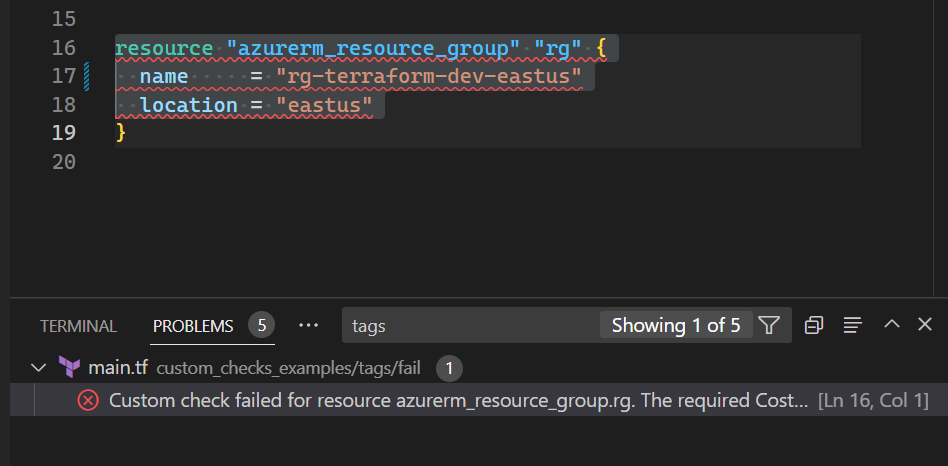The width and height of the screenshot is (948, 466).
Task: Click the custom_checks_examples/tags/fail path text
Action: tap(288, 368)
